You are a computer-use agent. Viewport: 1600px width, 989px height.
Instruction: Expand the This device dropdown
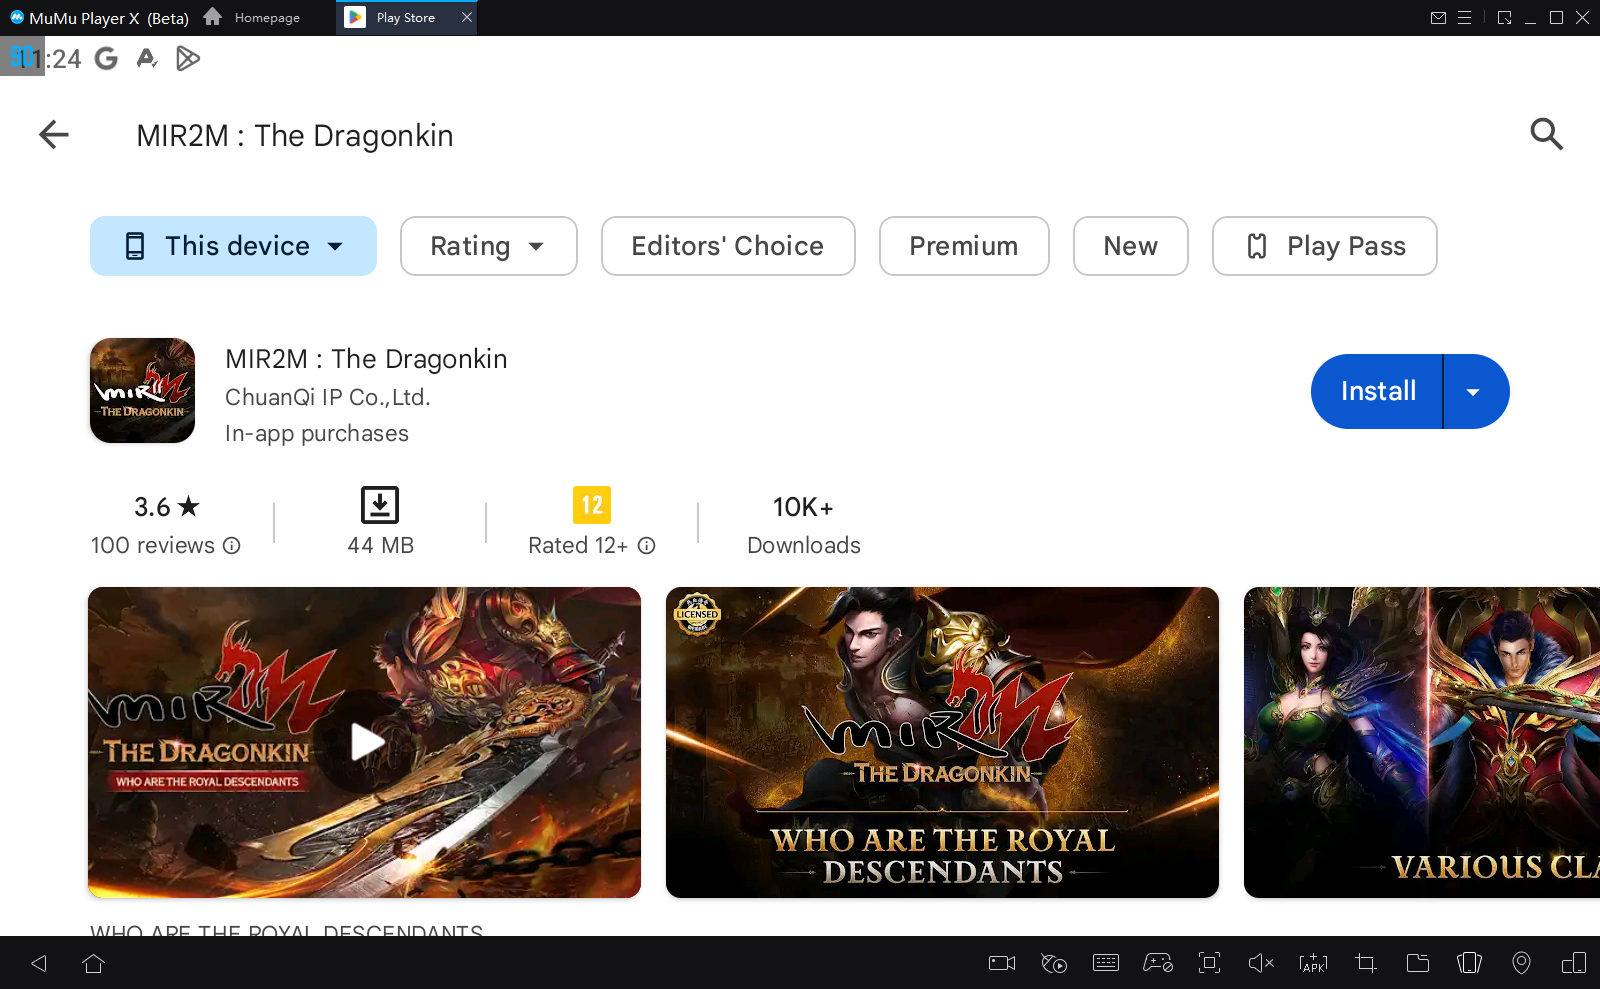[x=233, y=246]
